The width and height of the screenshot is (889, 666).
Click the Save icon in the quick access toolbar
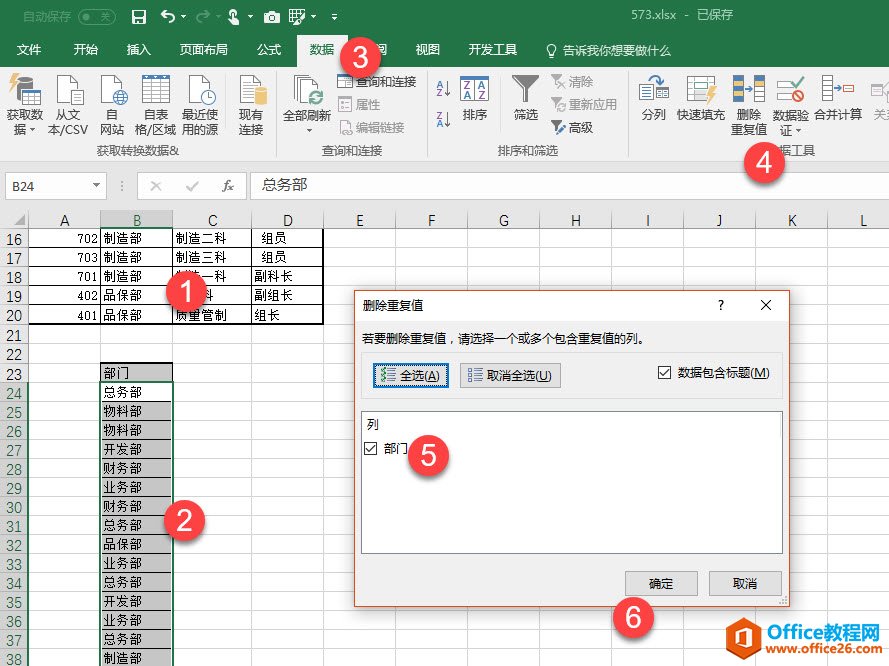point(139,16)
